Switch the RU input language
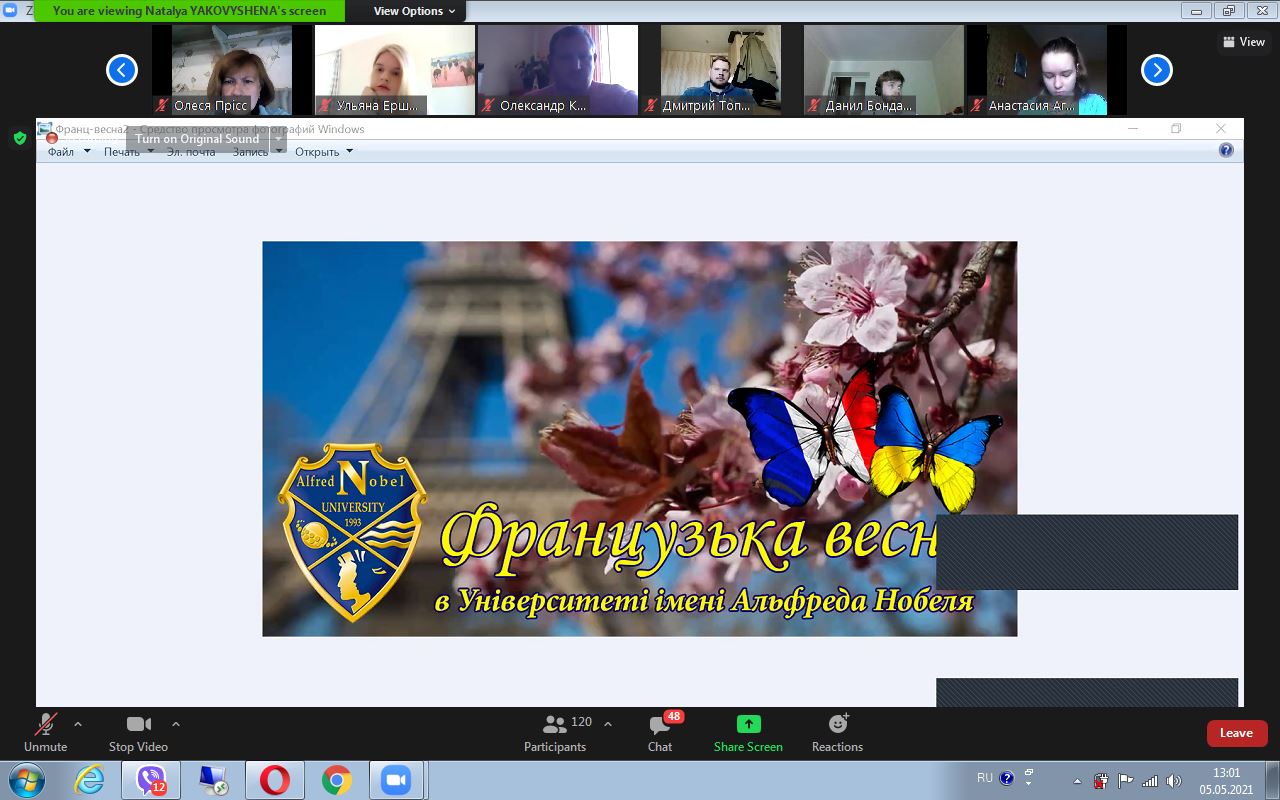1280x800 pixels. 985,778
